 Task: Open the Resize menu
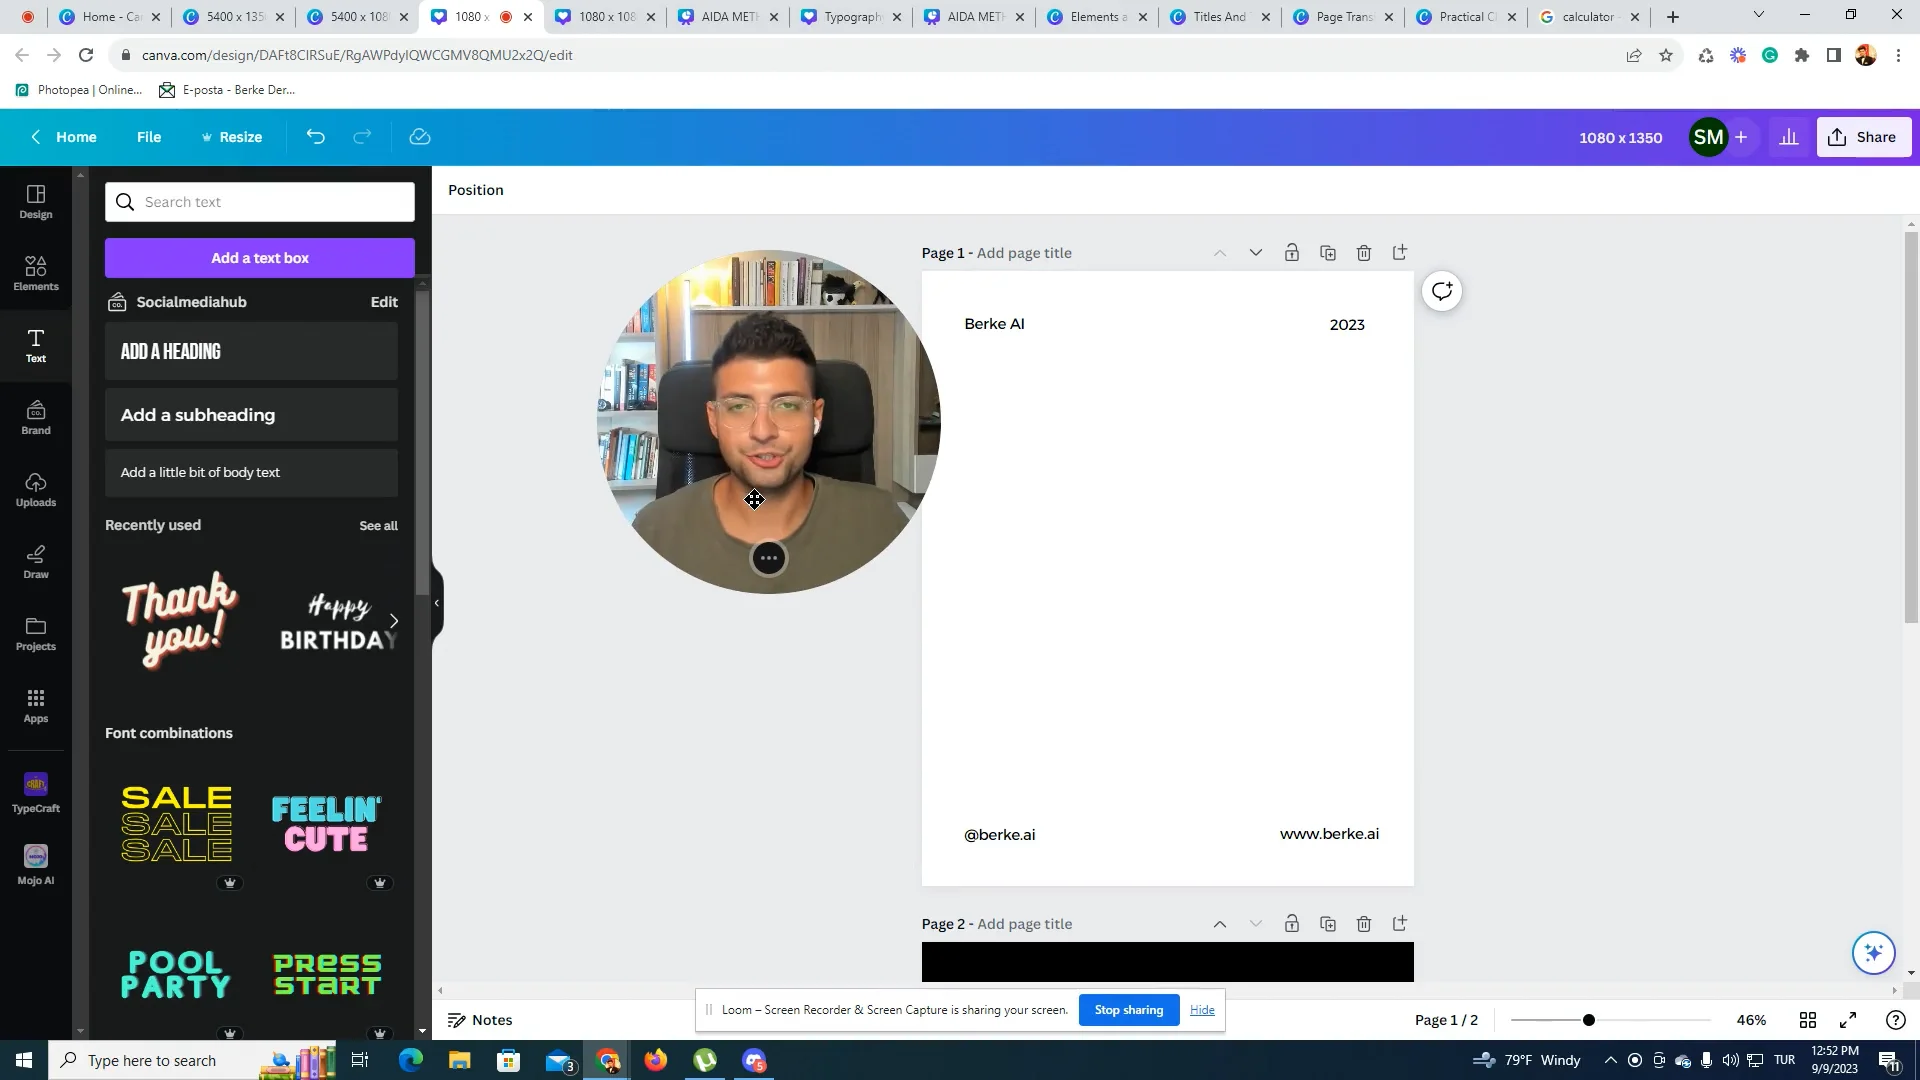232,137
